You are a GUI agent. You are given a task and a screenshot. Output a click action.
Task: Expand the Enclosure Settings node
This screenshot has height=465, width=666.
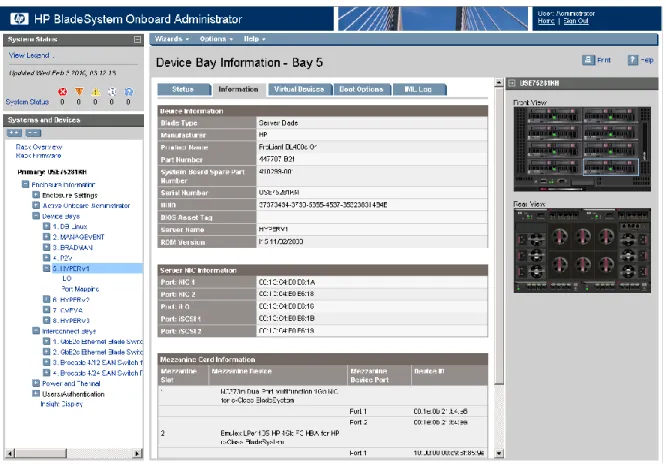point(36,195)
